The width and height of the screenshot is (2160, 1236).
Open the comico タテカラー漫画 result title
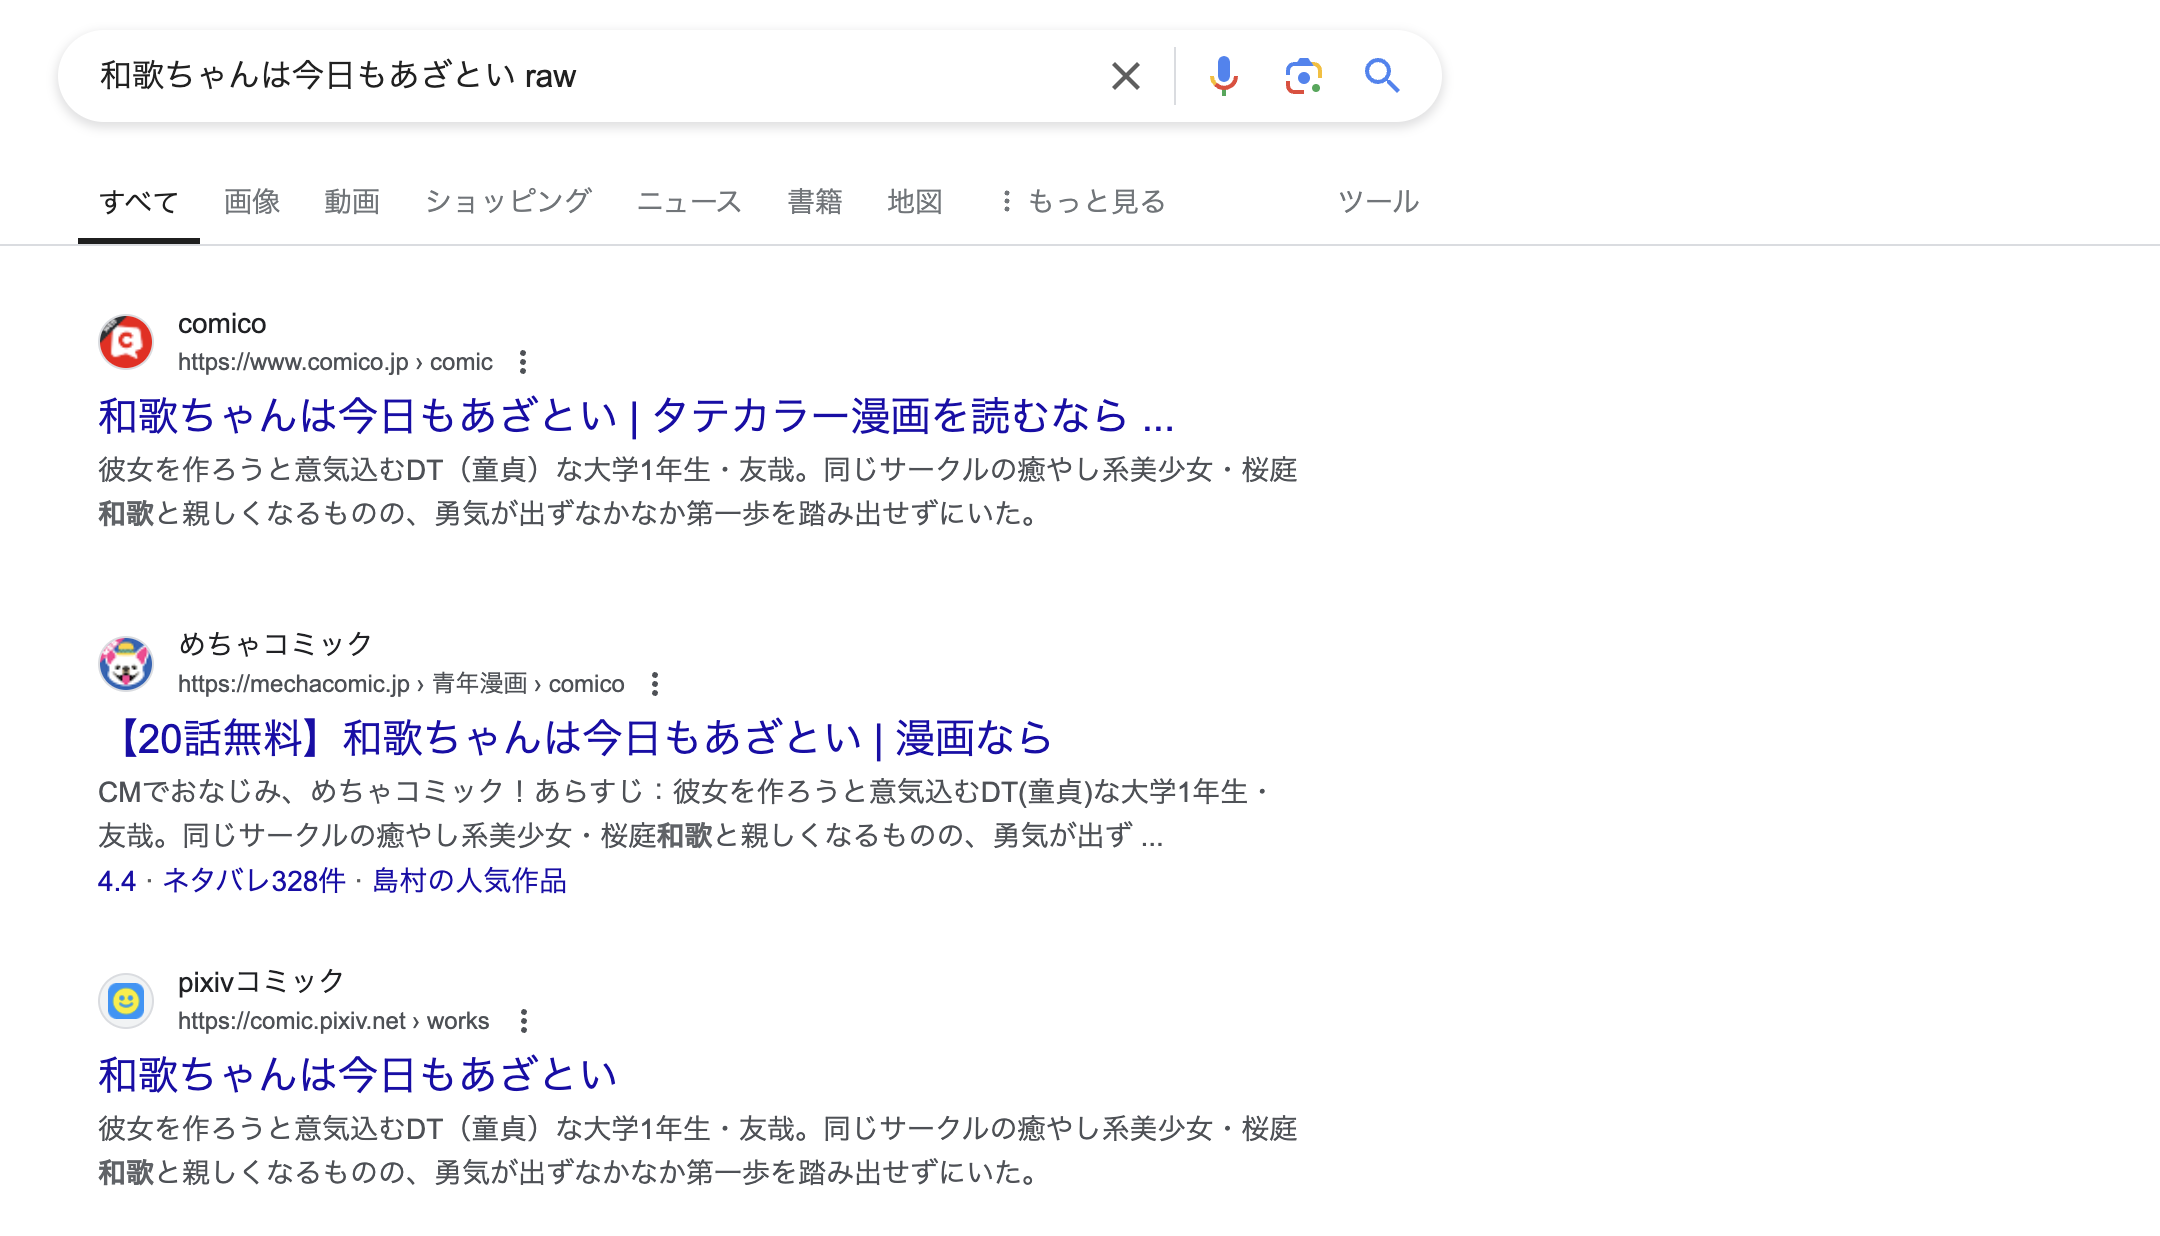(636, 416)
